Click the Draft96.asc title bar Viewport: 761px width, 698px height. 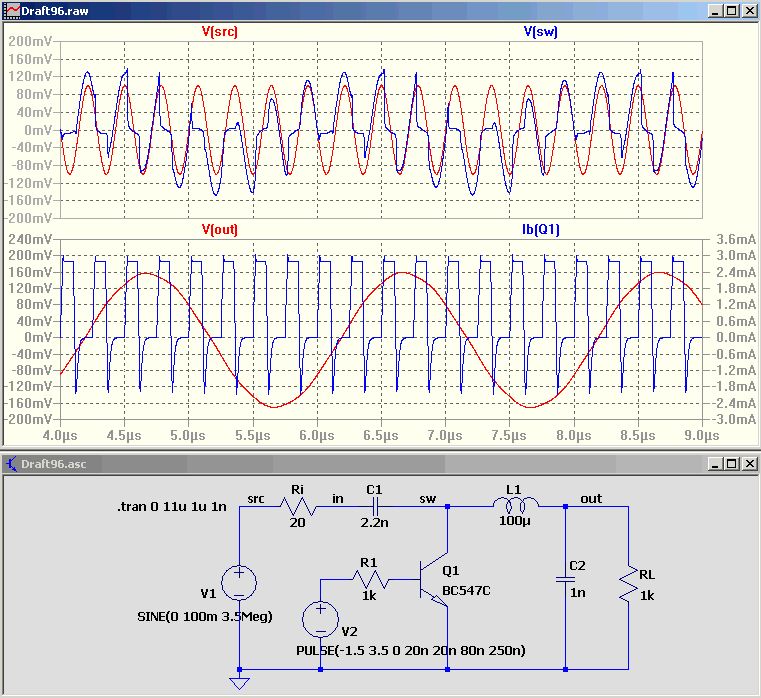(x=350, y=464)
